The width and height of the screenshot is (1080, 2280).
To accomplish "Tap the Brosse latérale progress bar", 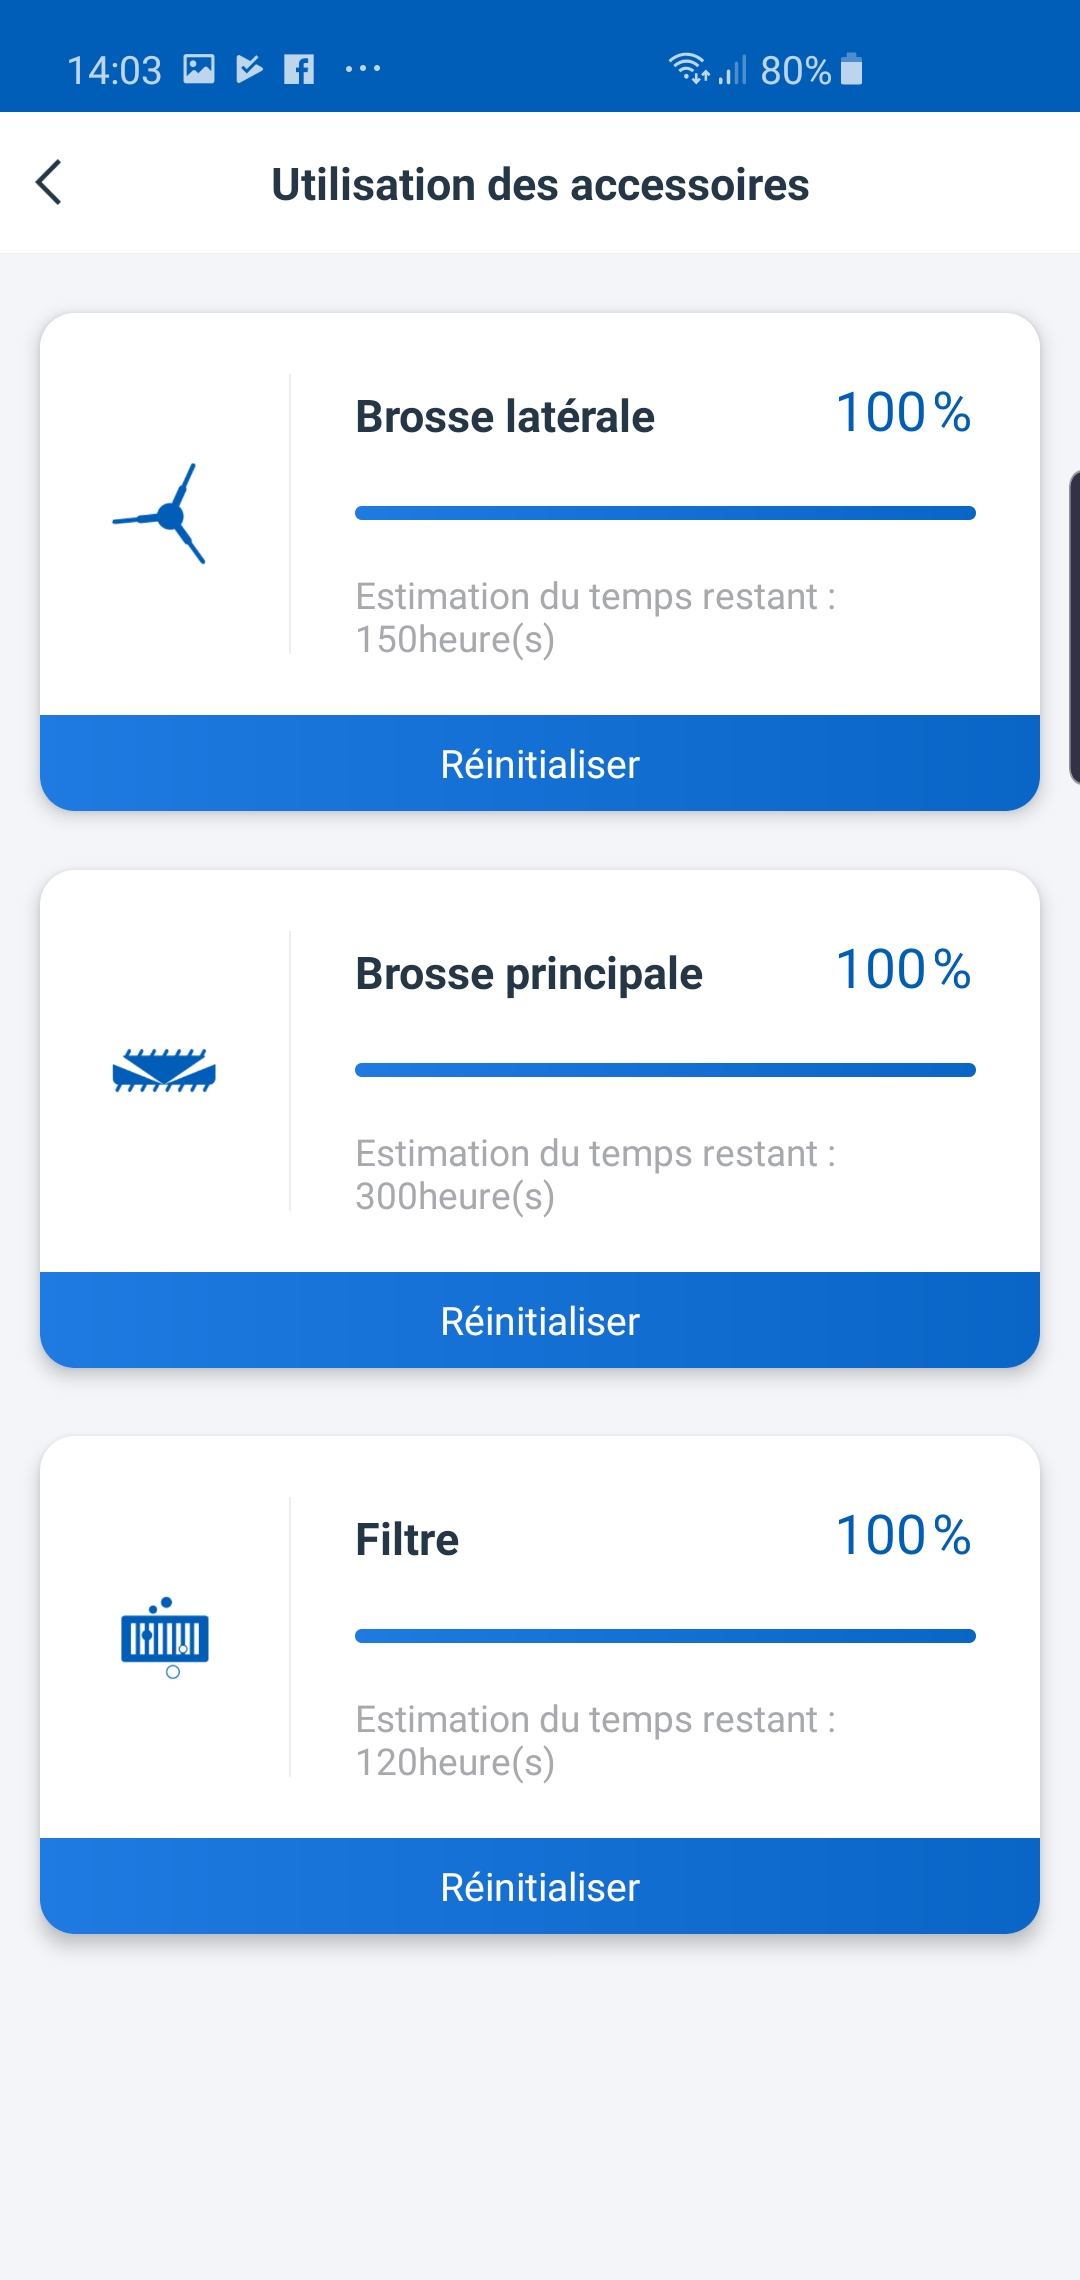I will (x=665, y=513).
